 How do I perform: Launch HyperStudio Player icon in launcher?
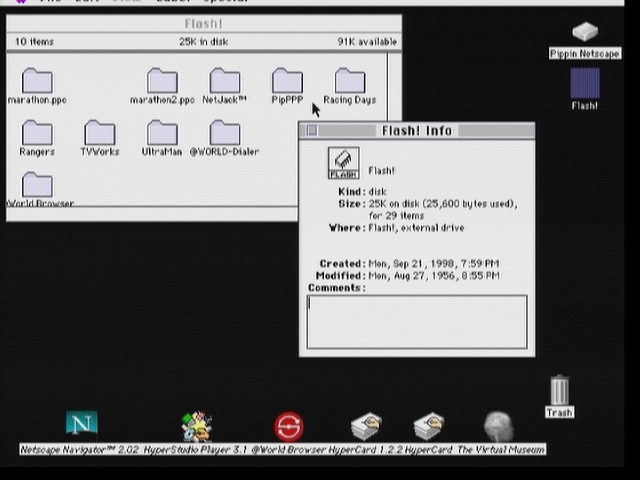(197, 426)
